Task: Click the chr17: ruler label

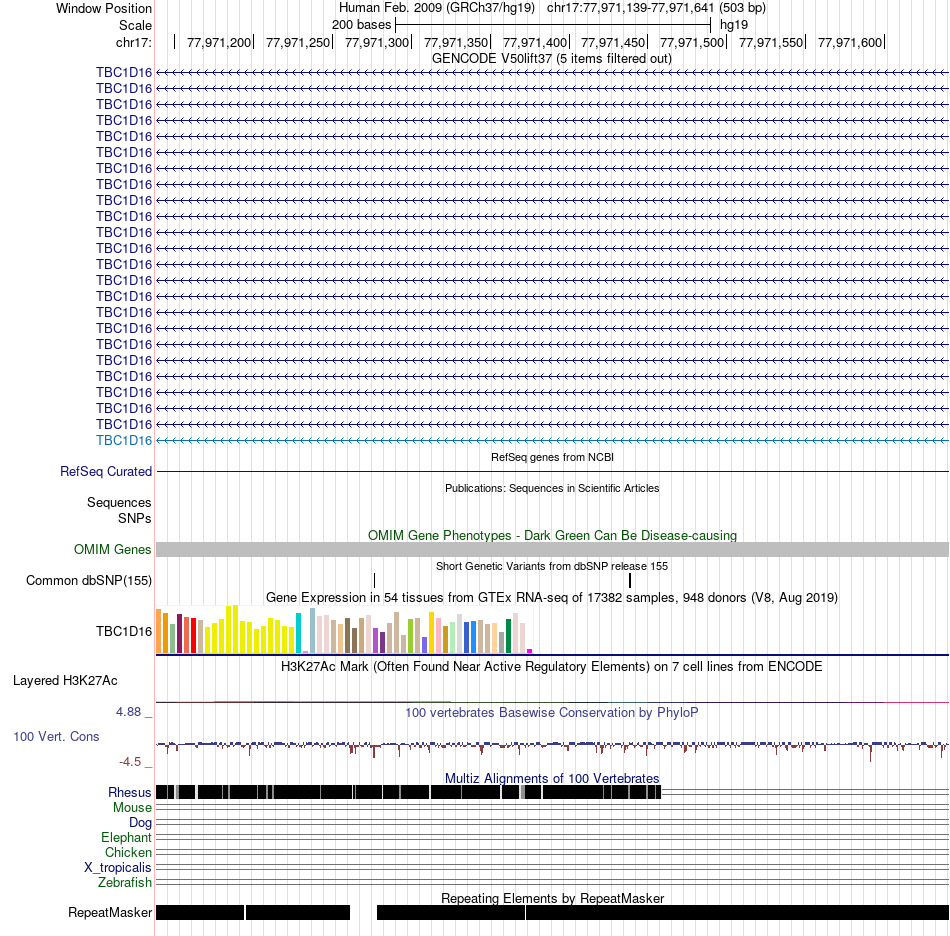Action: click(x=134, y=42)
